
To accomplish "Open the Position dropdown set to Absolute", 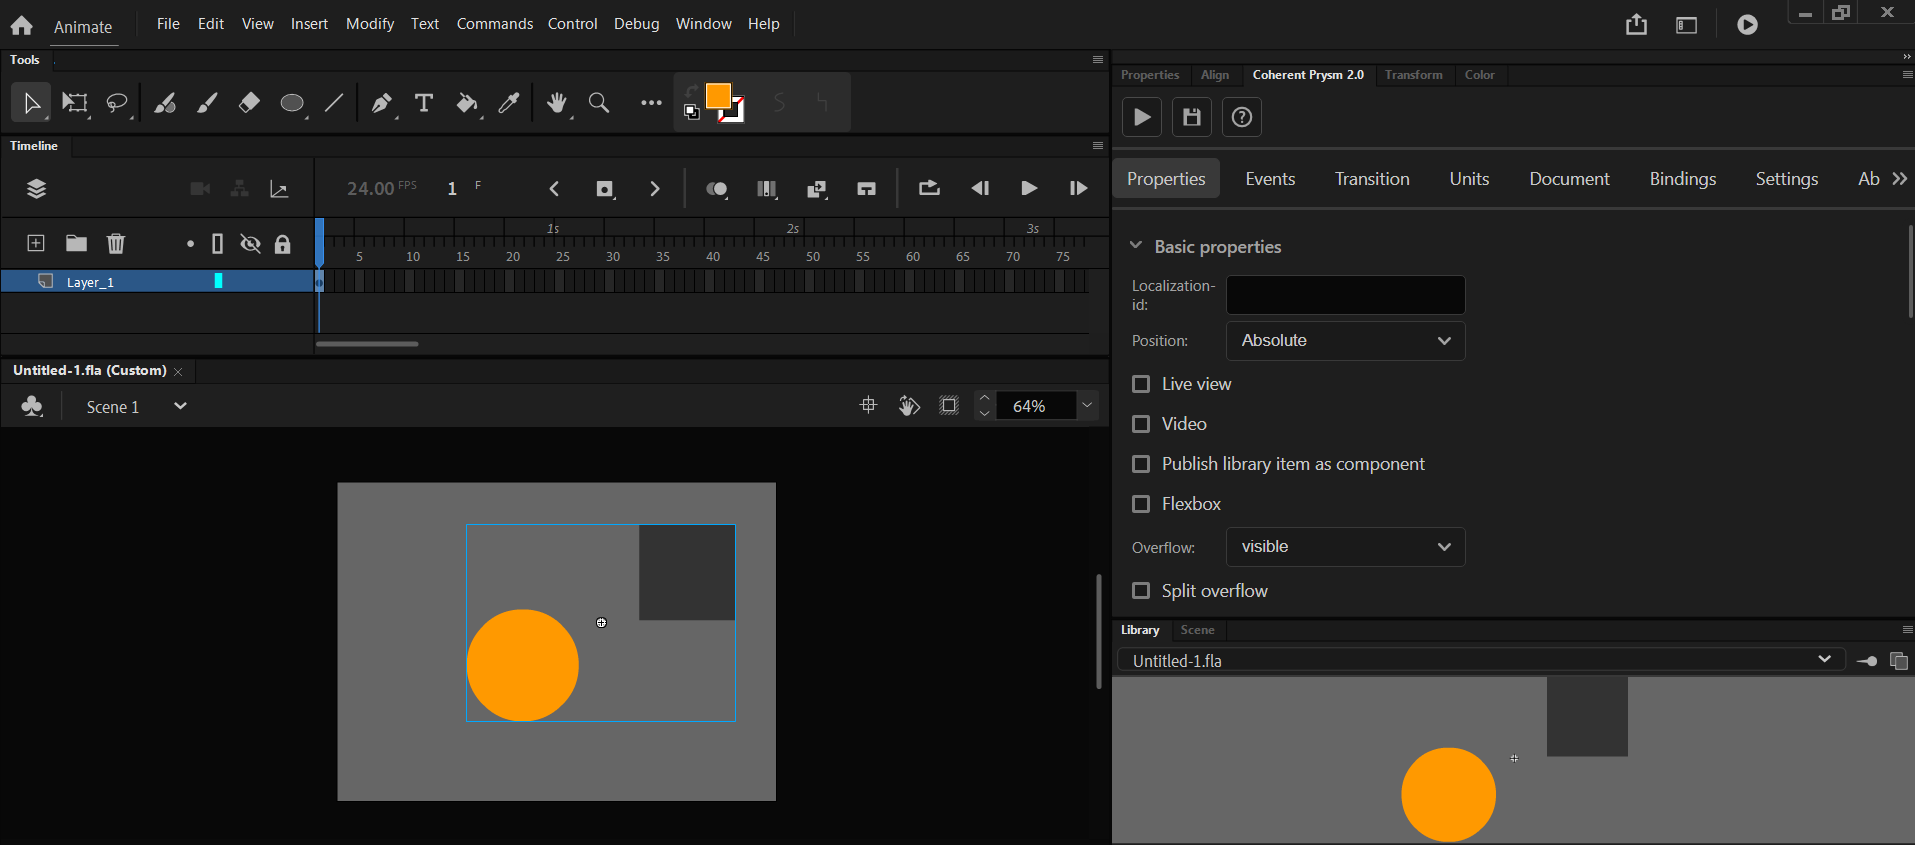I will pos(1346,341).
